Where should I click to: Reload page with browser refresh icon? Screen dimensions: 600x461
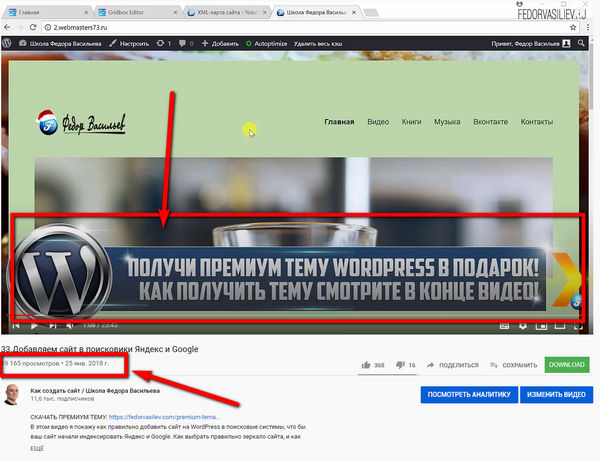tap(33, 27)
